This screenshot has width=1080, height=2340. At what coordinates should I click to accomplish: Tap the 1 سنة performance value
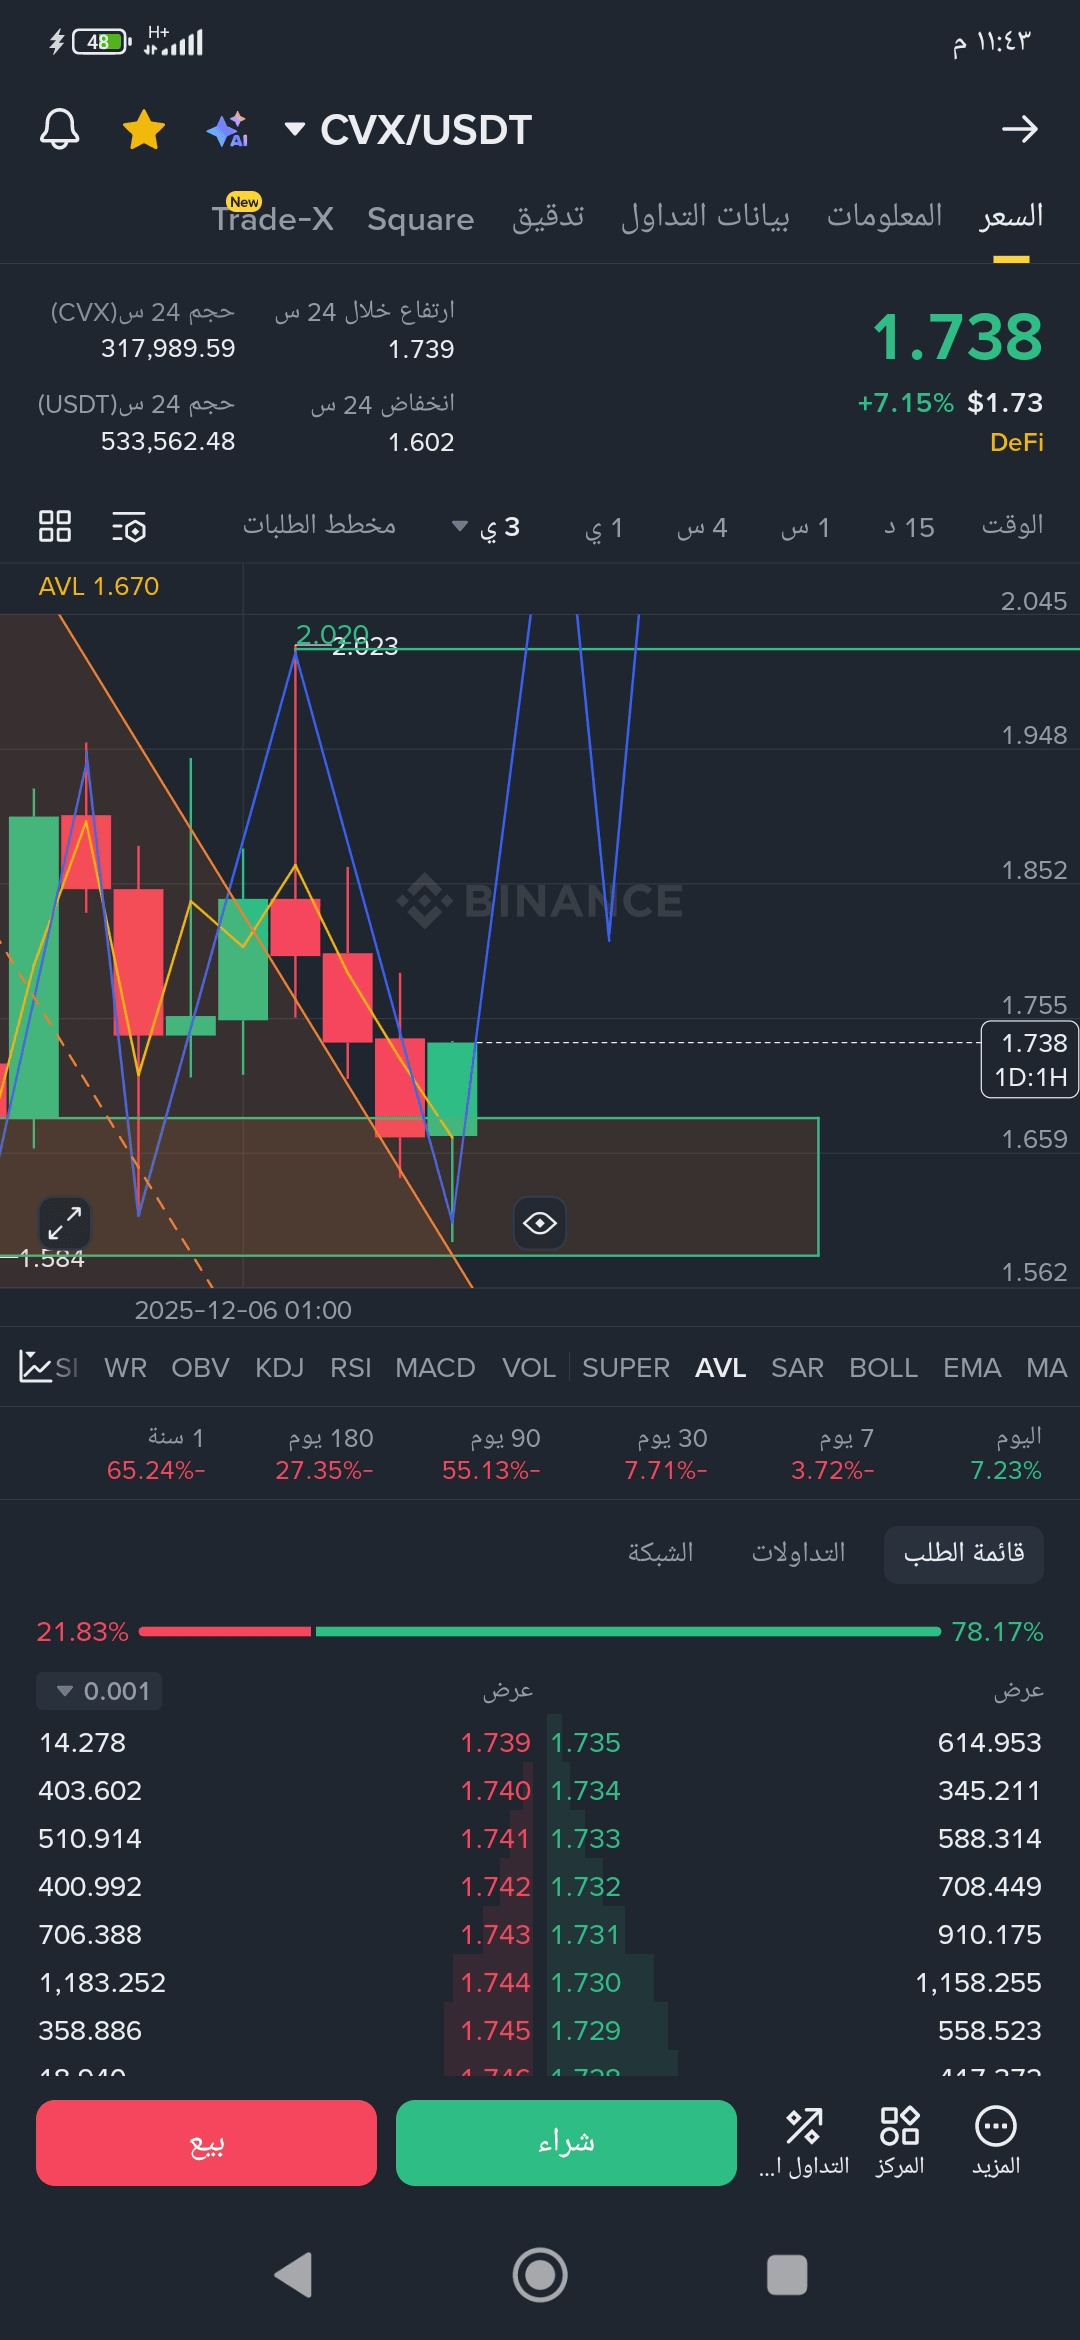156,1470
